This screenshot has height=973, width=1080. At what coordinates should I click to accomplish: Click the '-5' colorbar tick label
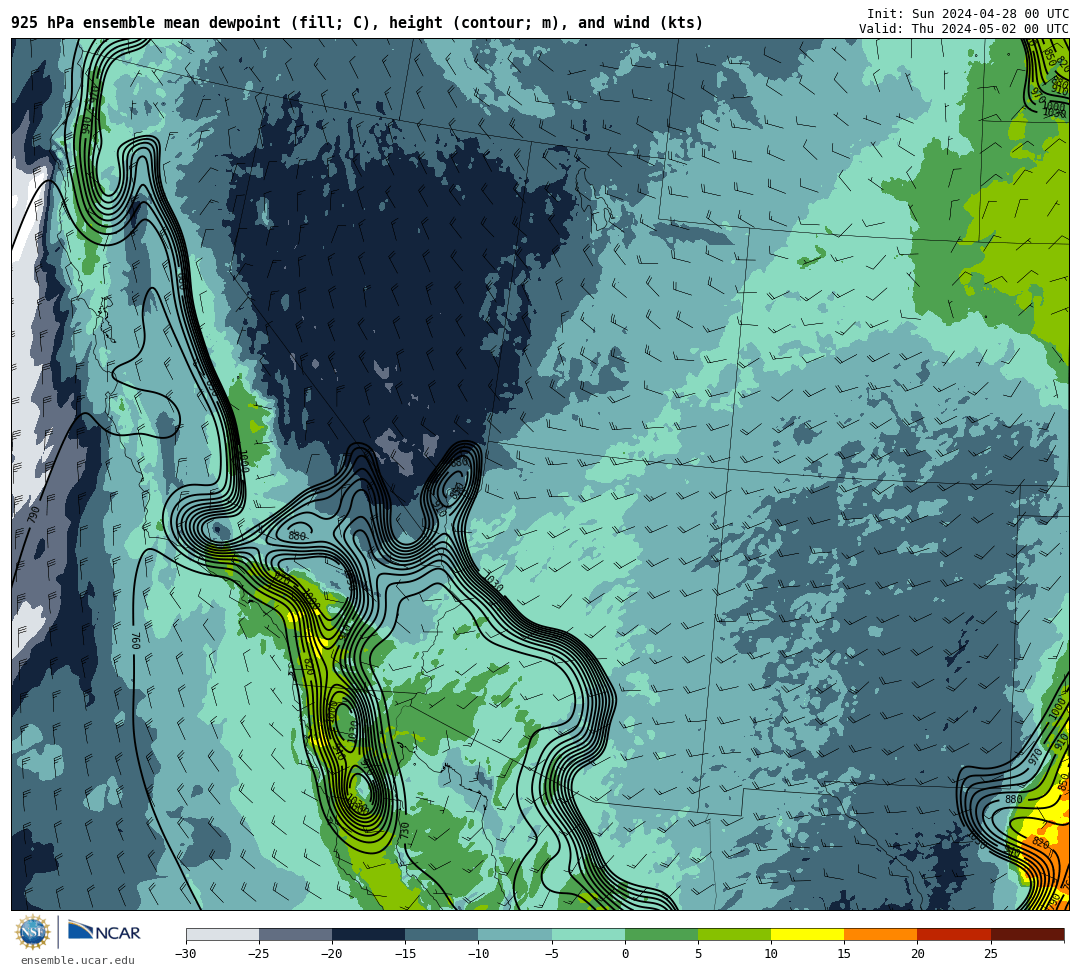pos(552,954)
